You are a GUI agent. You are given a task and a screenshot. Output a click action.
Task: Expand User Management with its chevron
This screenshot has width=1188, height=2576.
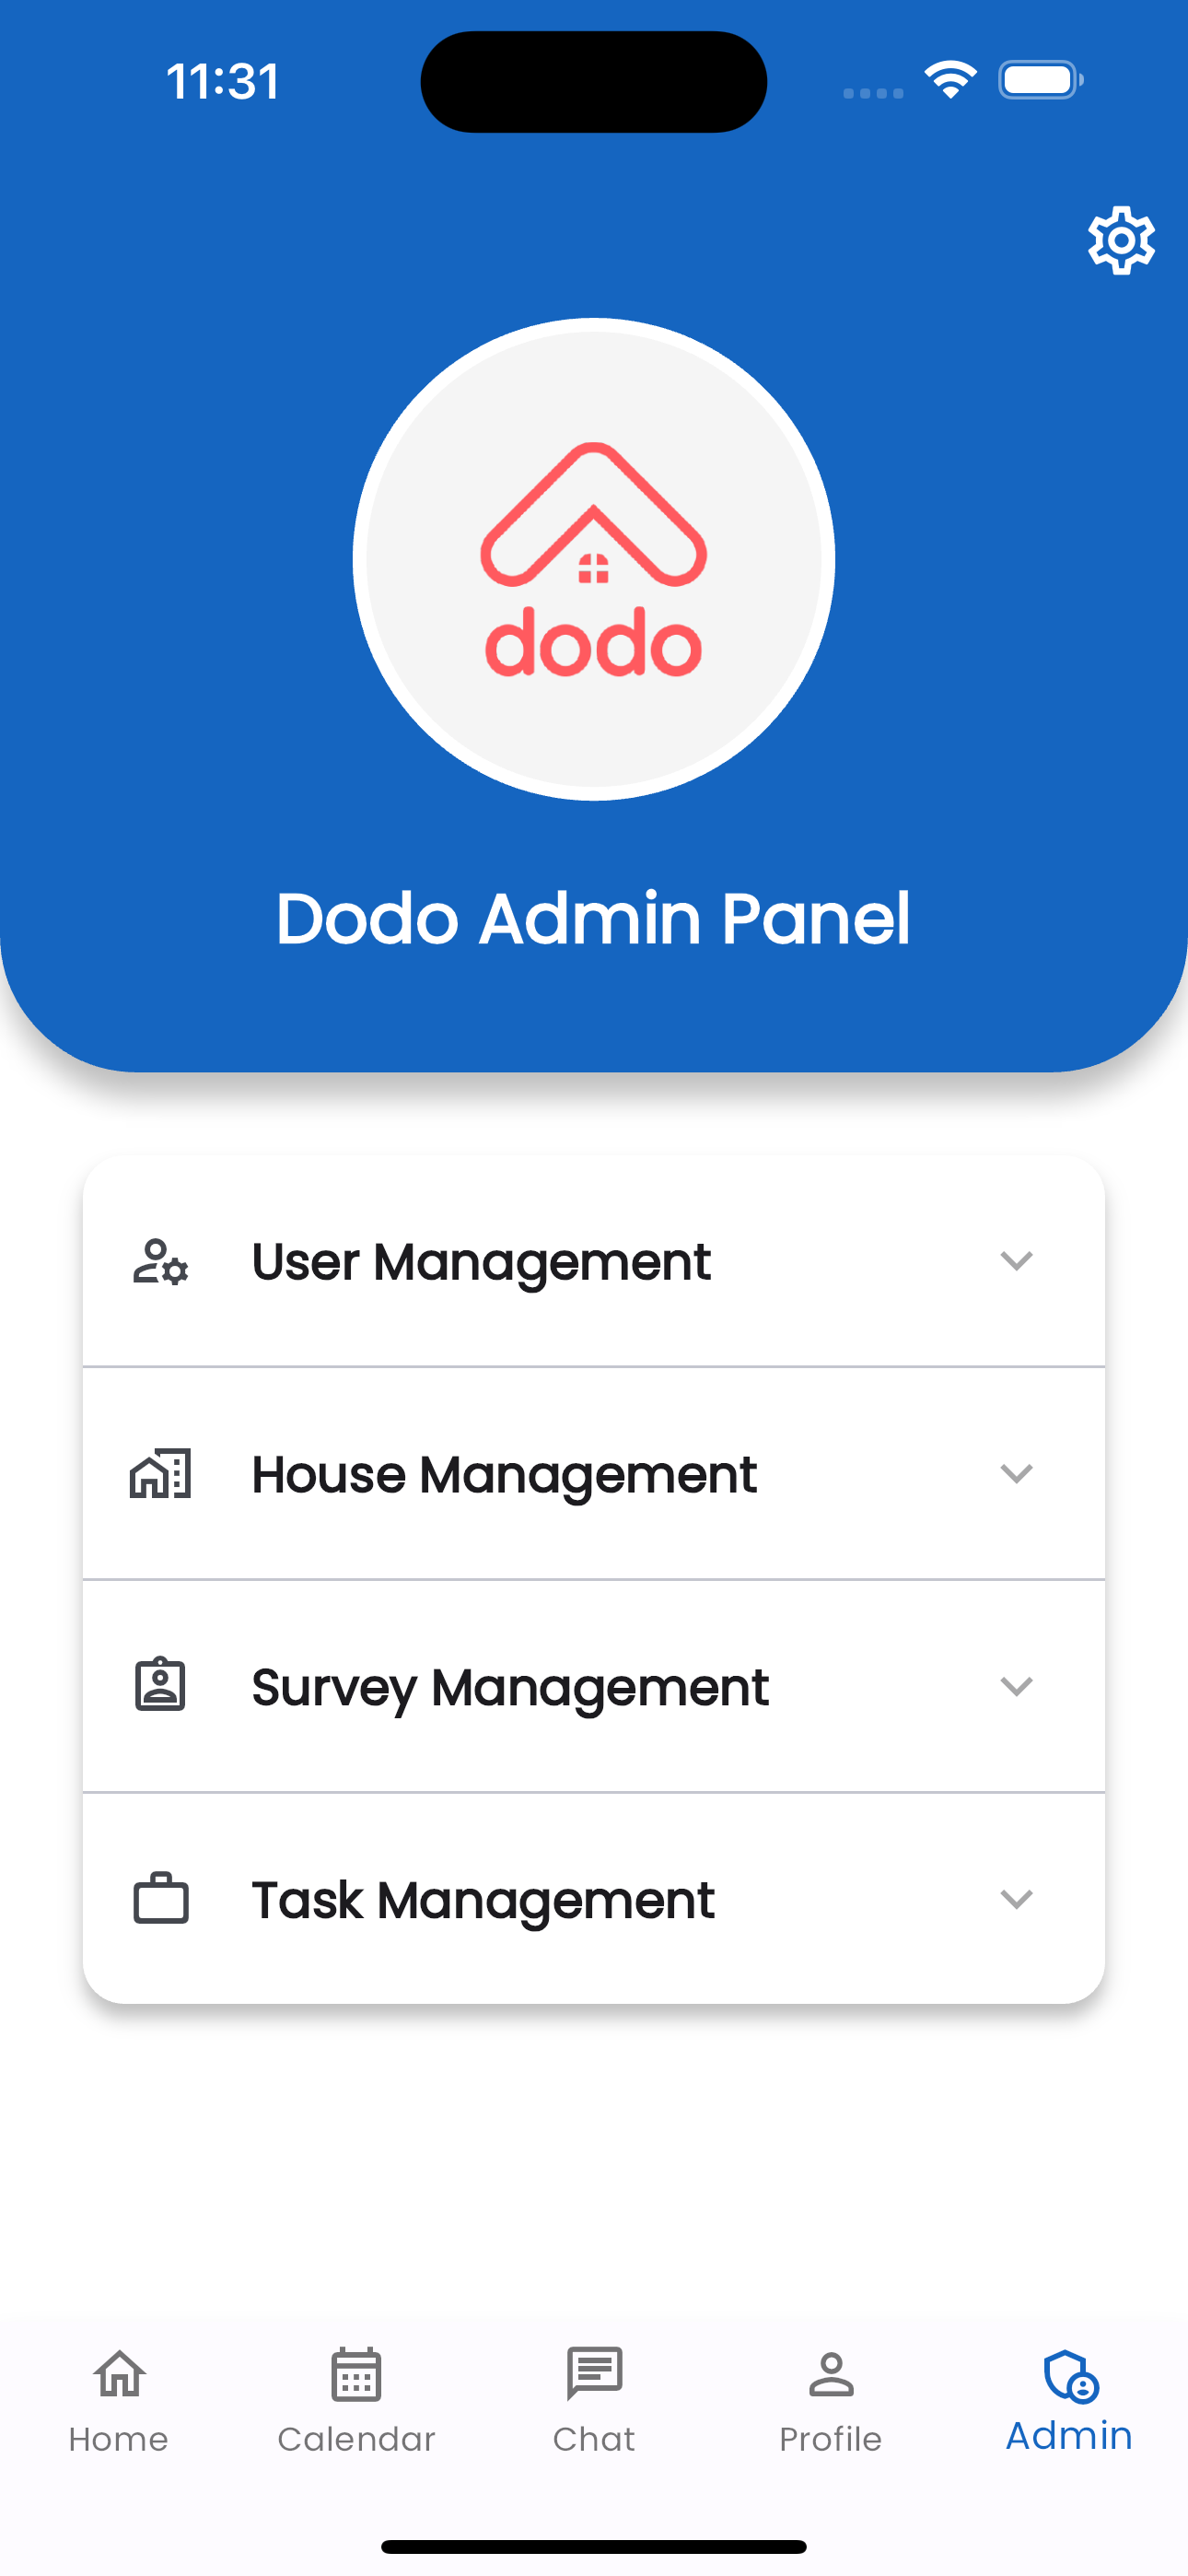(1016, 1261)
